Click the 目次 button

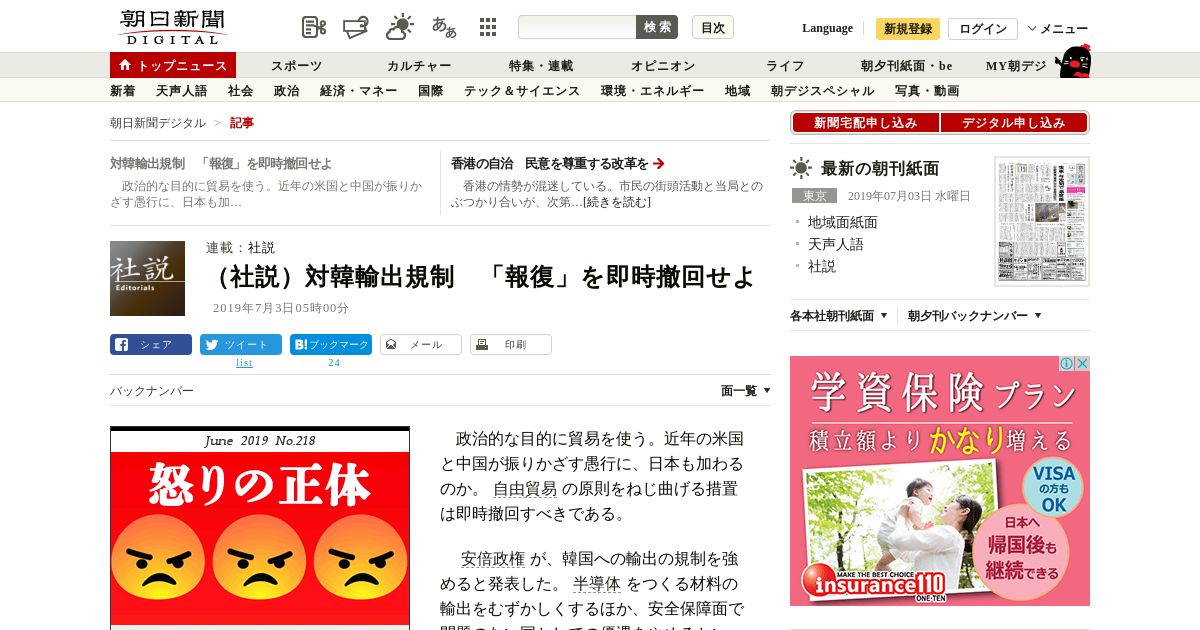click(713, 27)
